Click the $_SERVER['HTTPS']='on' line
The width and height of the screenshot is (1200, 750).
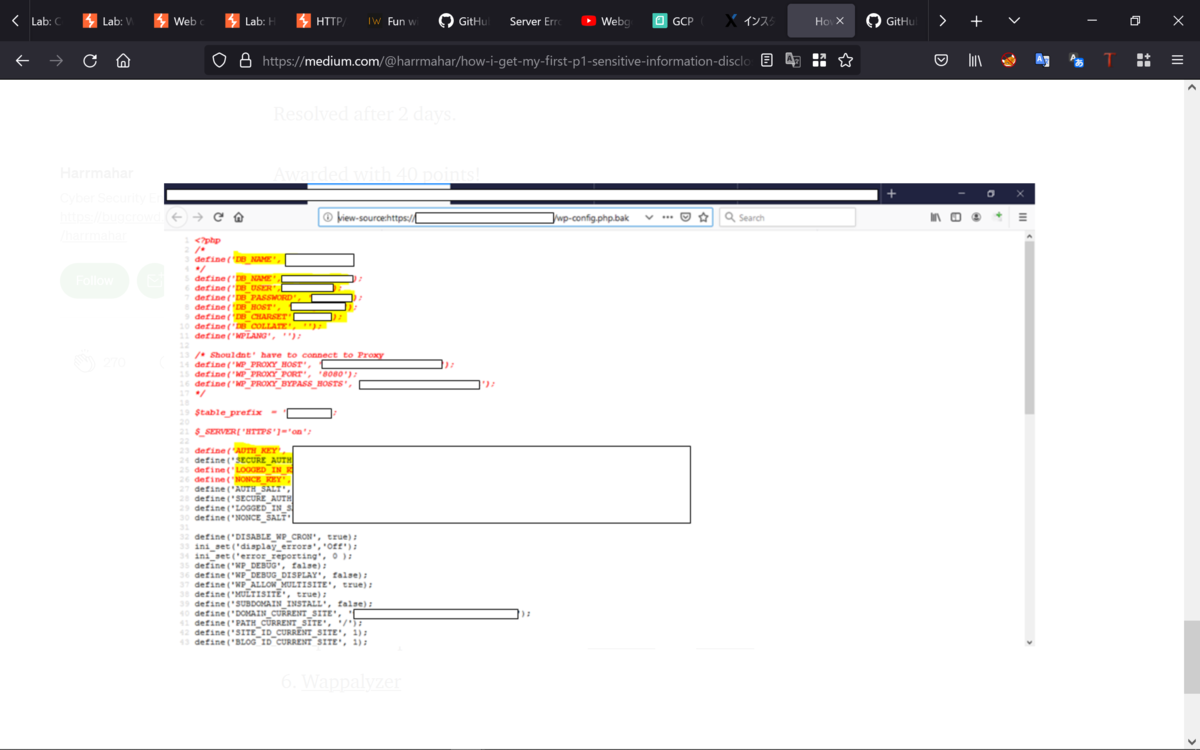pyautogui.click(x=253, y=431)
